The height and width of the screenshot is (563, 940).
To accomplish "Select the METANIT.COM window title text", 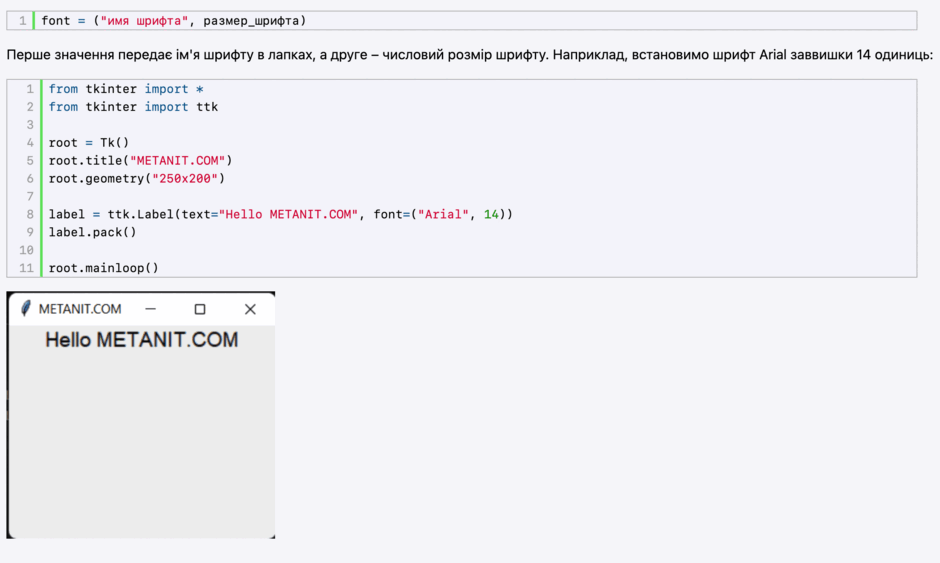I will click(80, 309).
